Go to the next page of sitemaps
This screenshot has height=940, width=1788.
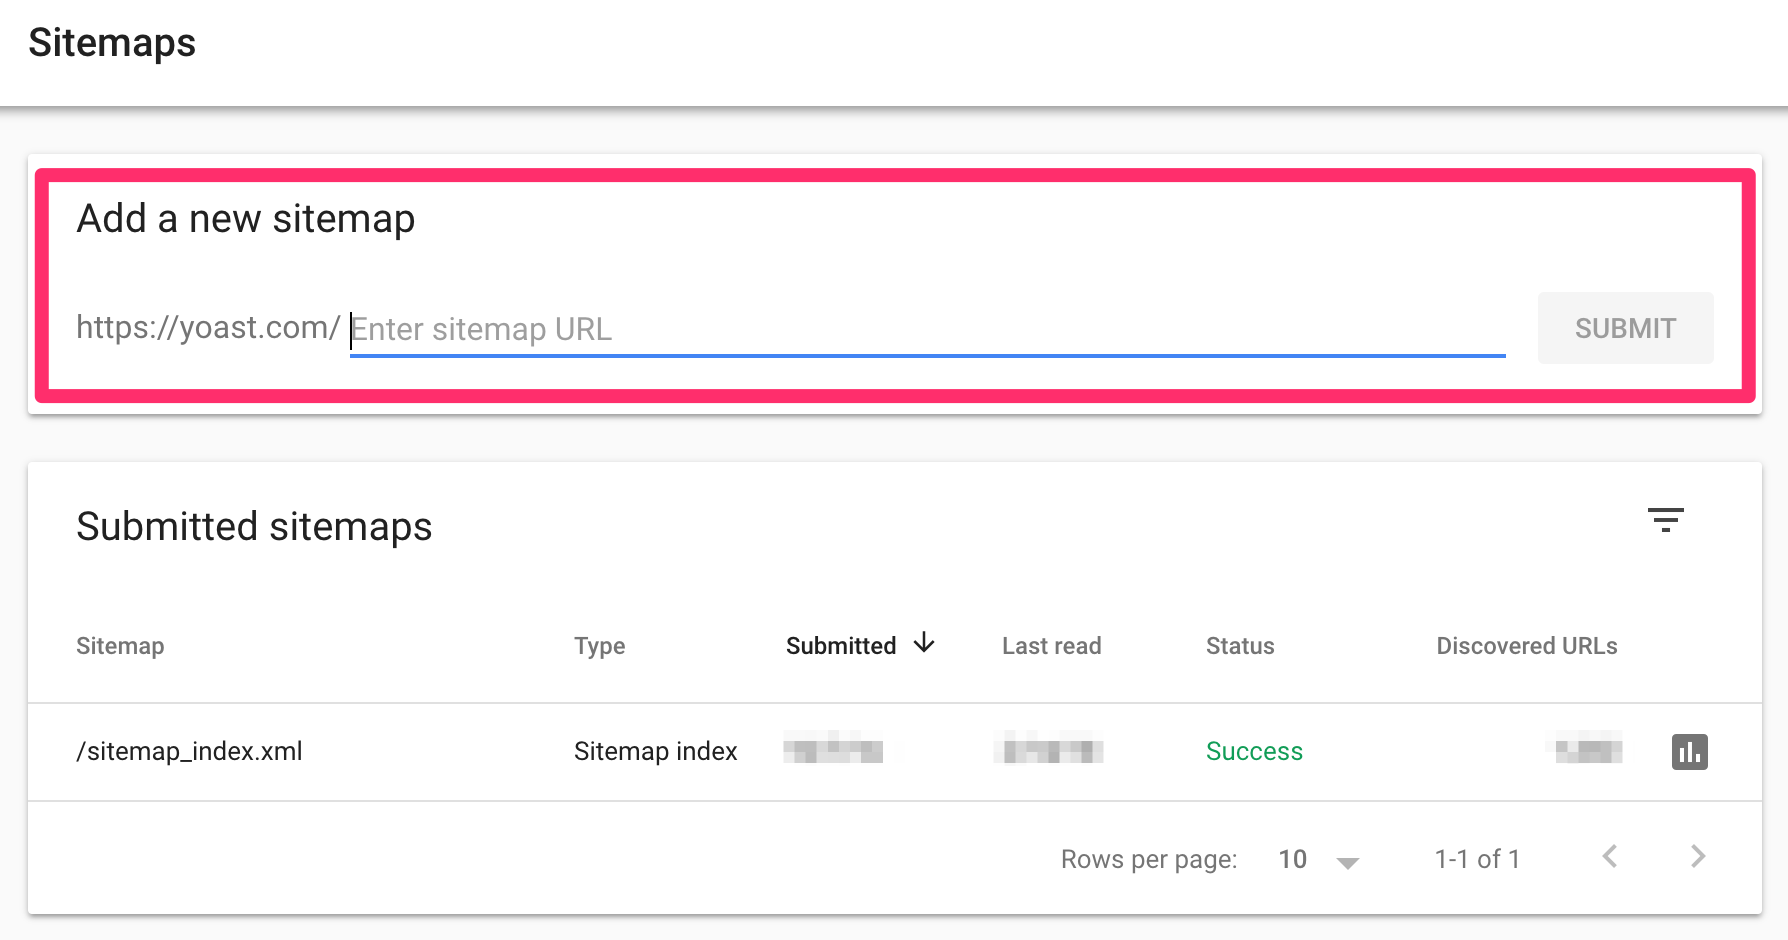pos(1697,857)
